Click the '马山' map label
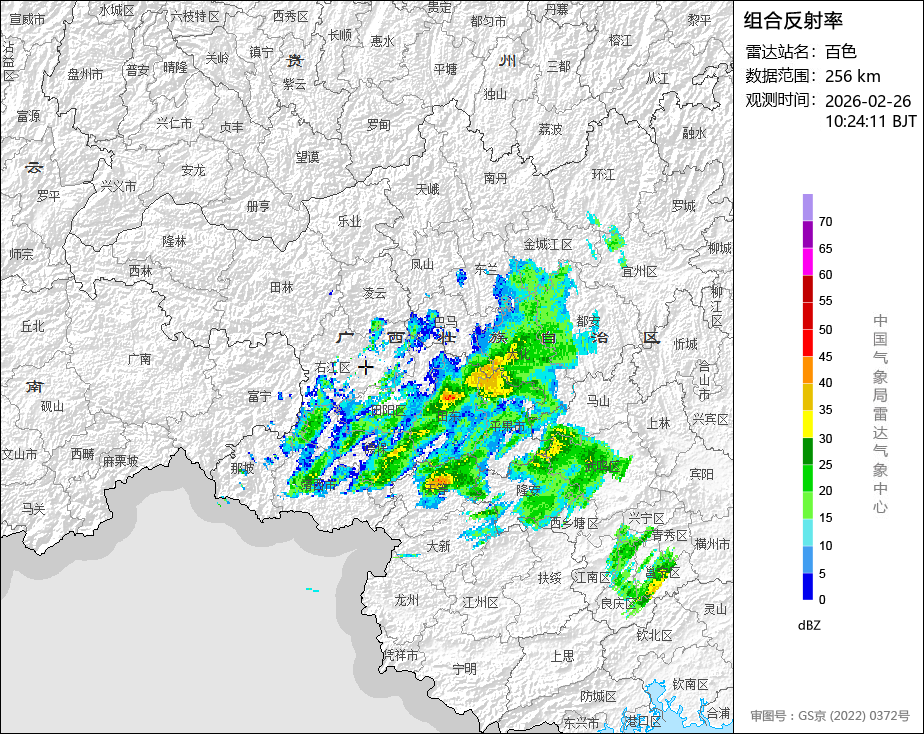924x734 pixels. [x=598, y=401]
